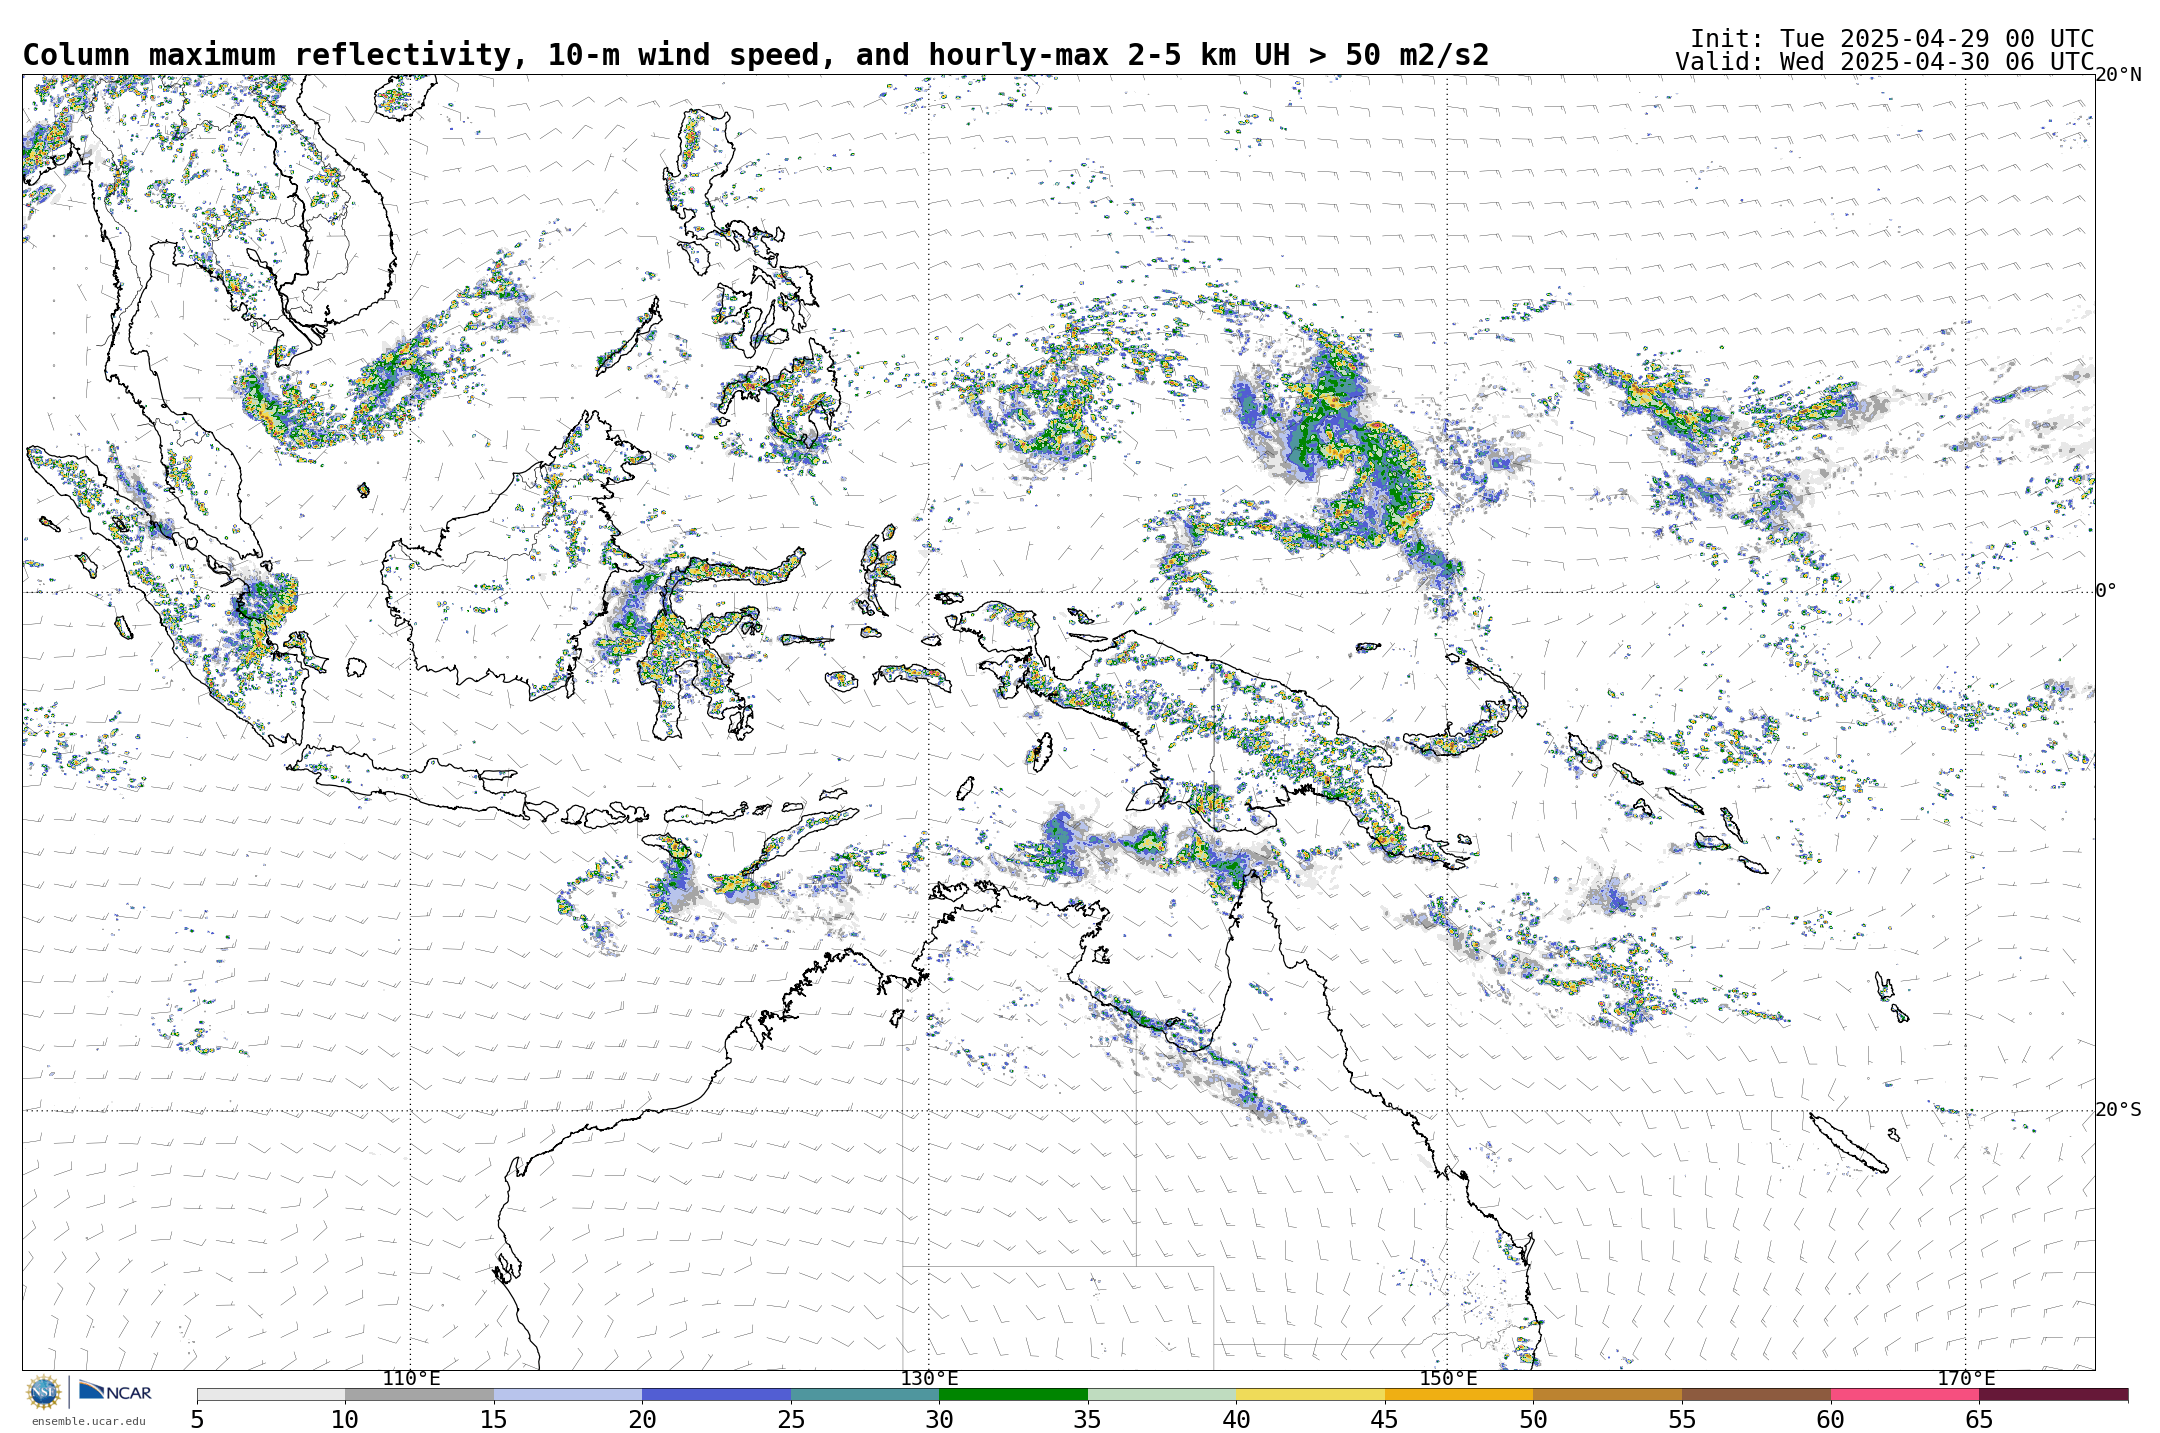
Task: Select the 60-65 dBZ pink swatch
Action: [x=1904, y=1394]
